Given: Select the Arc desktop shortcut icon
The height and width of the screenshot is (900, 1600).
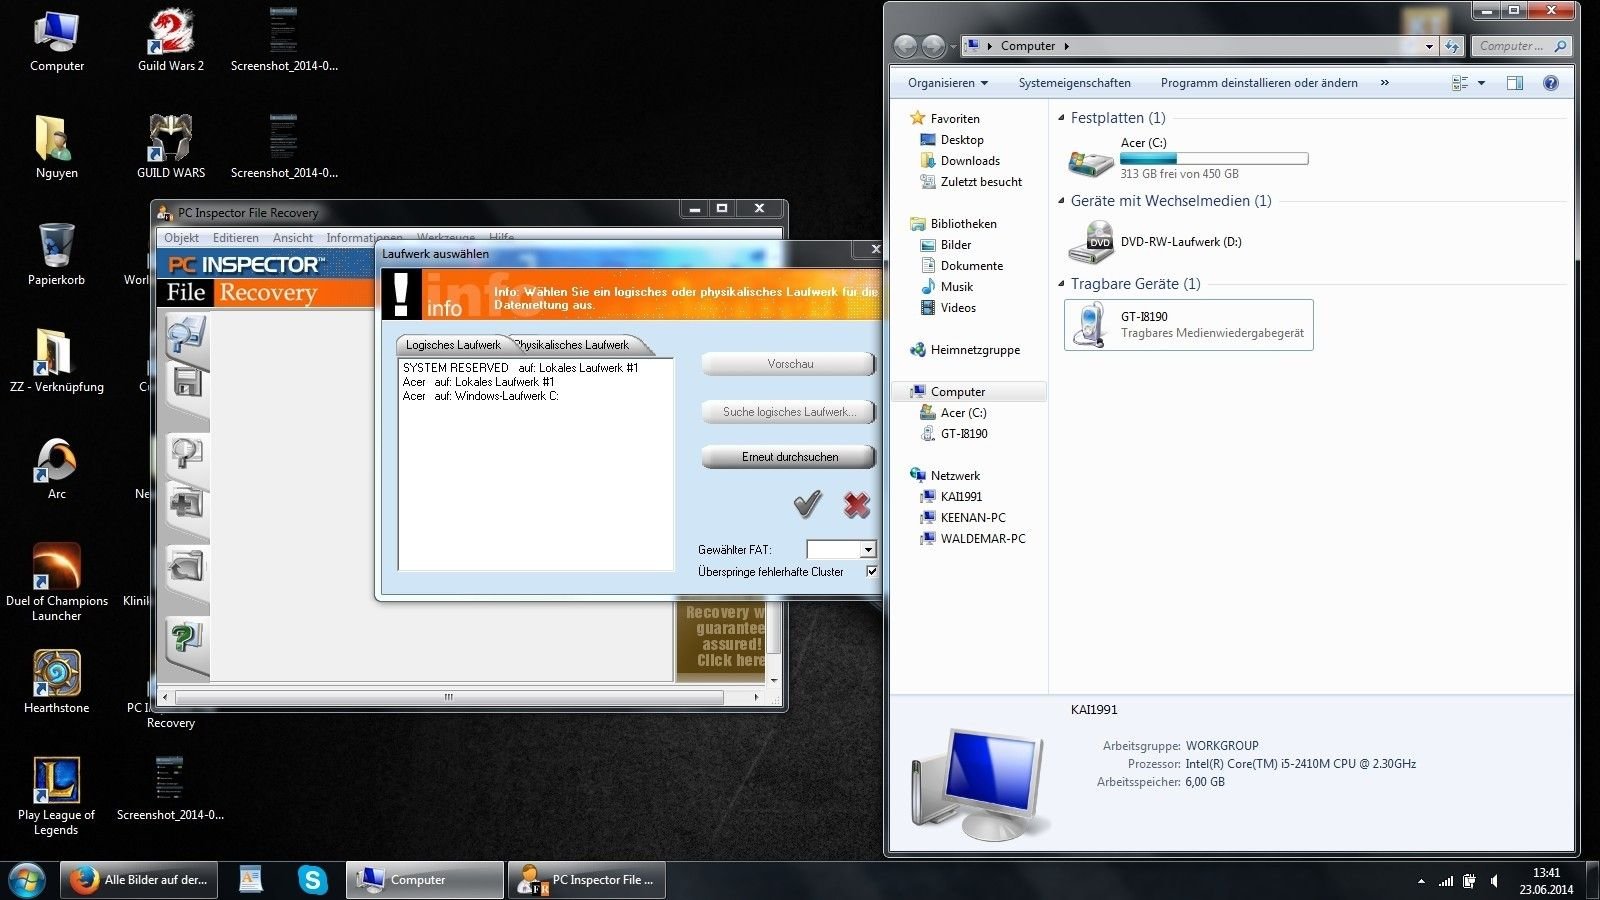Looking at the screenshot, I should pyautogui.click(x=57, y=468).
